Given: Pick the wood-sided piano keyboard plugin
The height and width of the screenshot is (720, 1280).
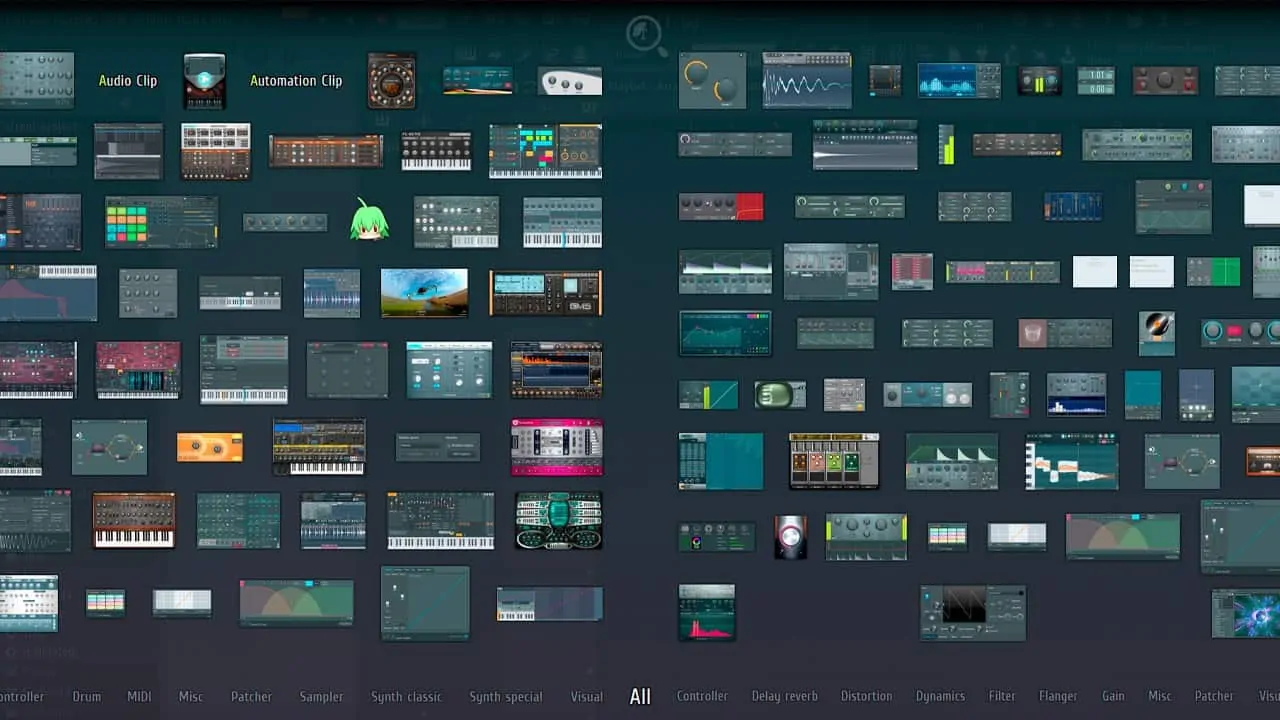Looking at the screenshot, I should pos(134,520).
